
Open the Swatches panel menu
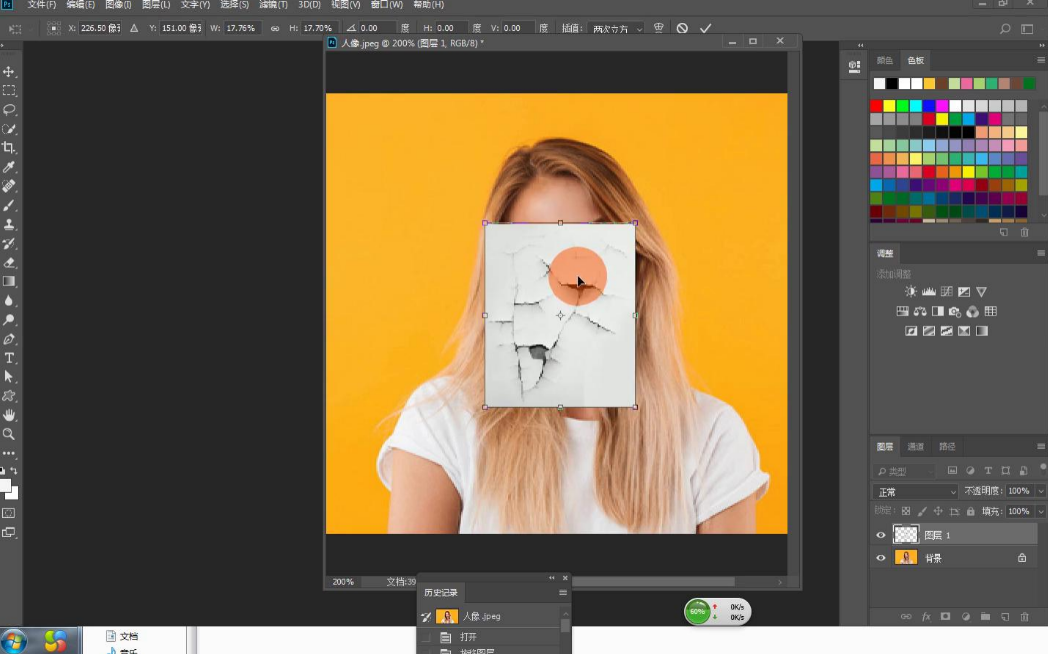(x=1041, y=60)
